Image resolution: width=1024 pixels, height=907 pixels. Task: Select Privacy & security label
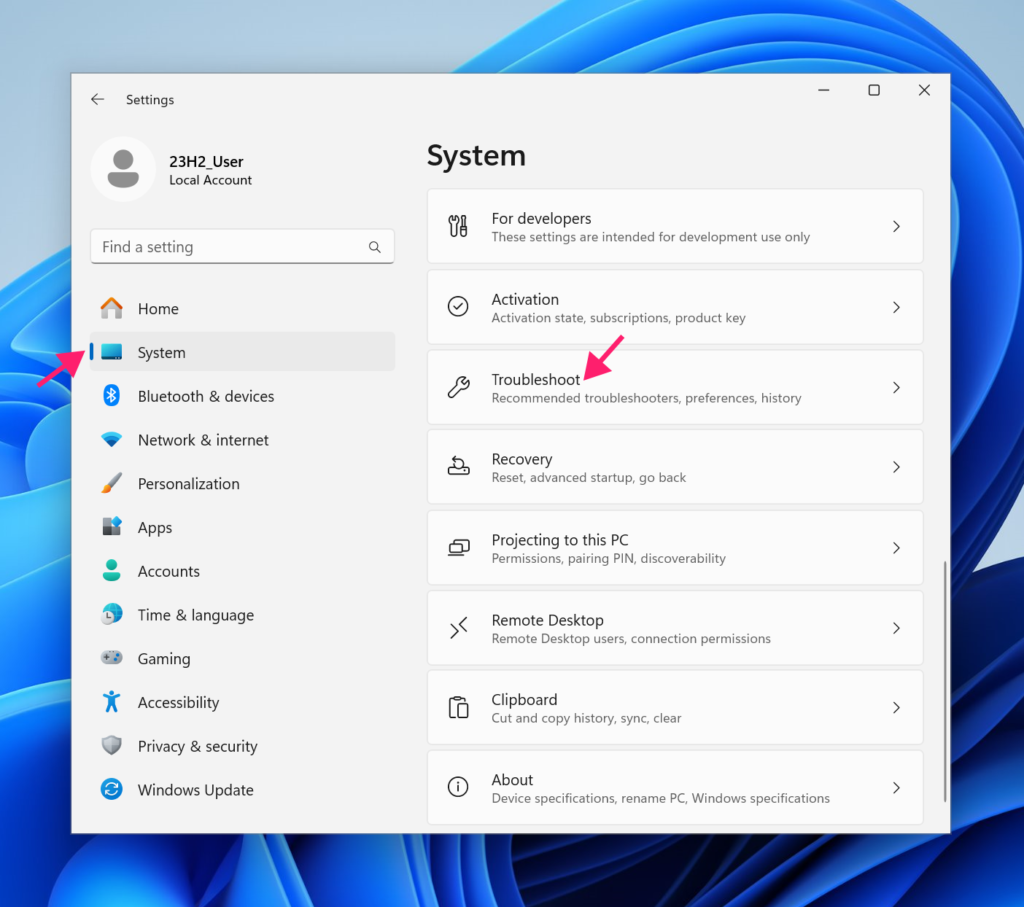click(197, 746)
